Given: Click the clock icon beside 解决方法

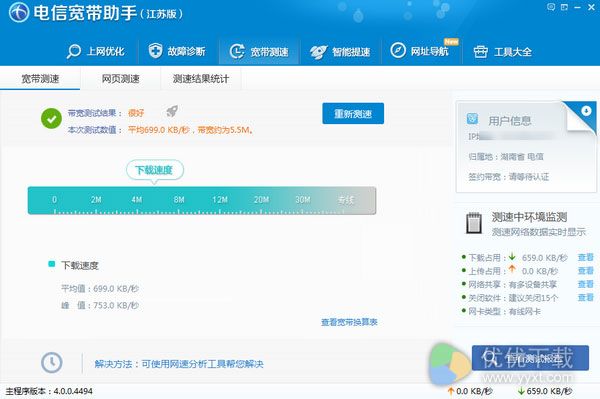Looking at the screenshot, I should click(x=52, y=362).
